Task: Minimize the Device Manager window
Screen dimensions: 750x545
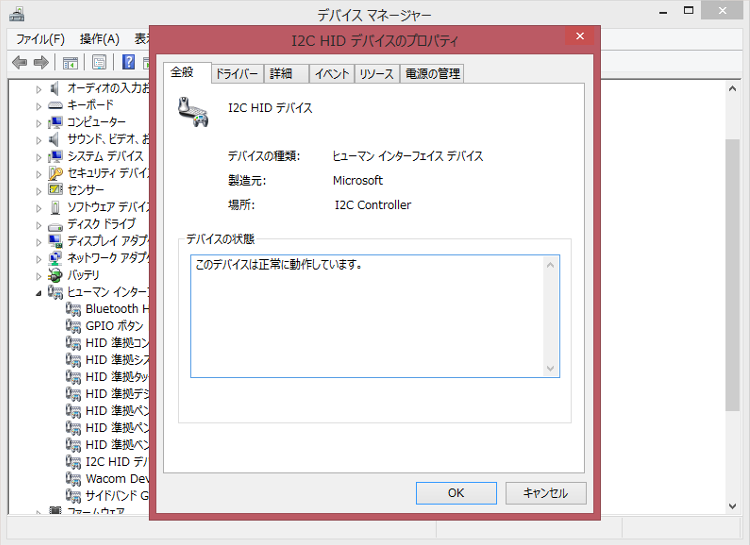Action: 663,11
